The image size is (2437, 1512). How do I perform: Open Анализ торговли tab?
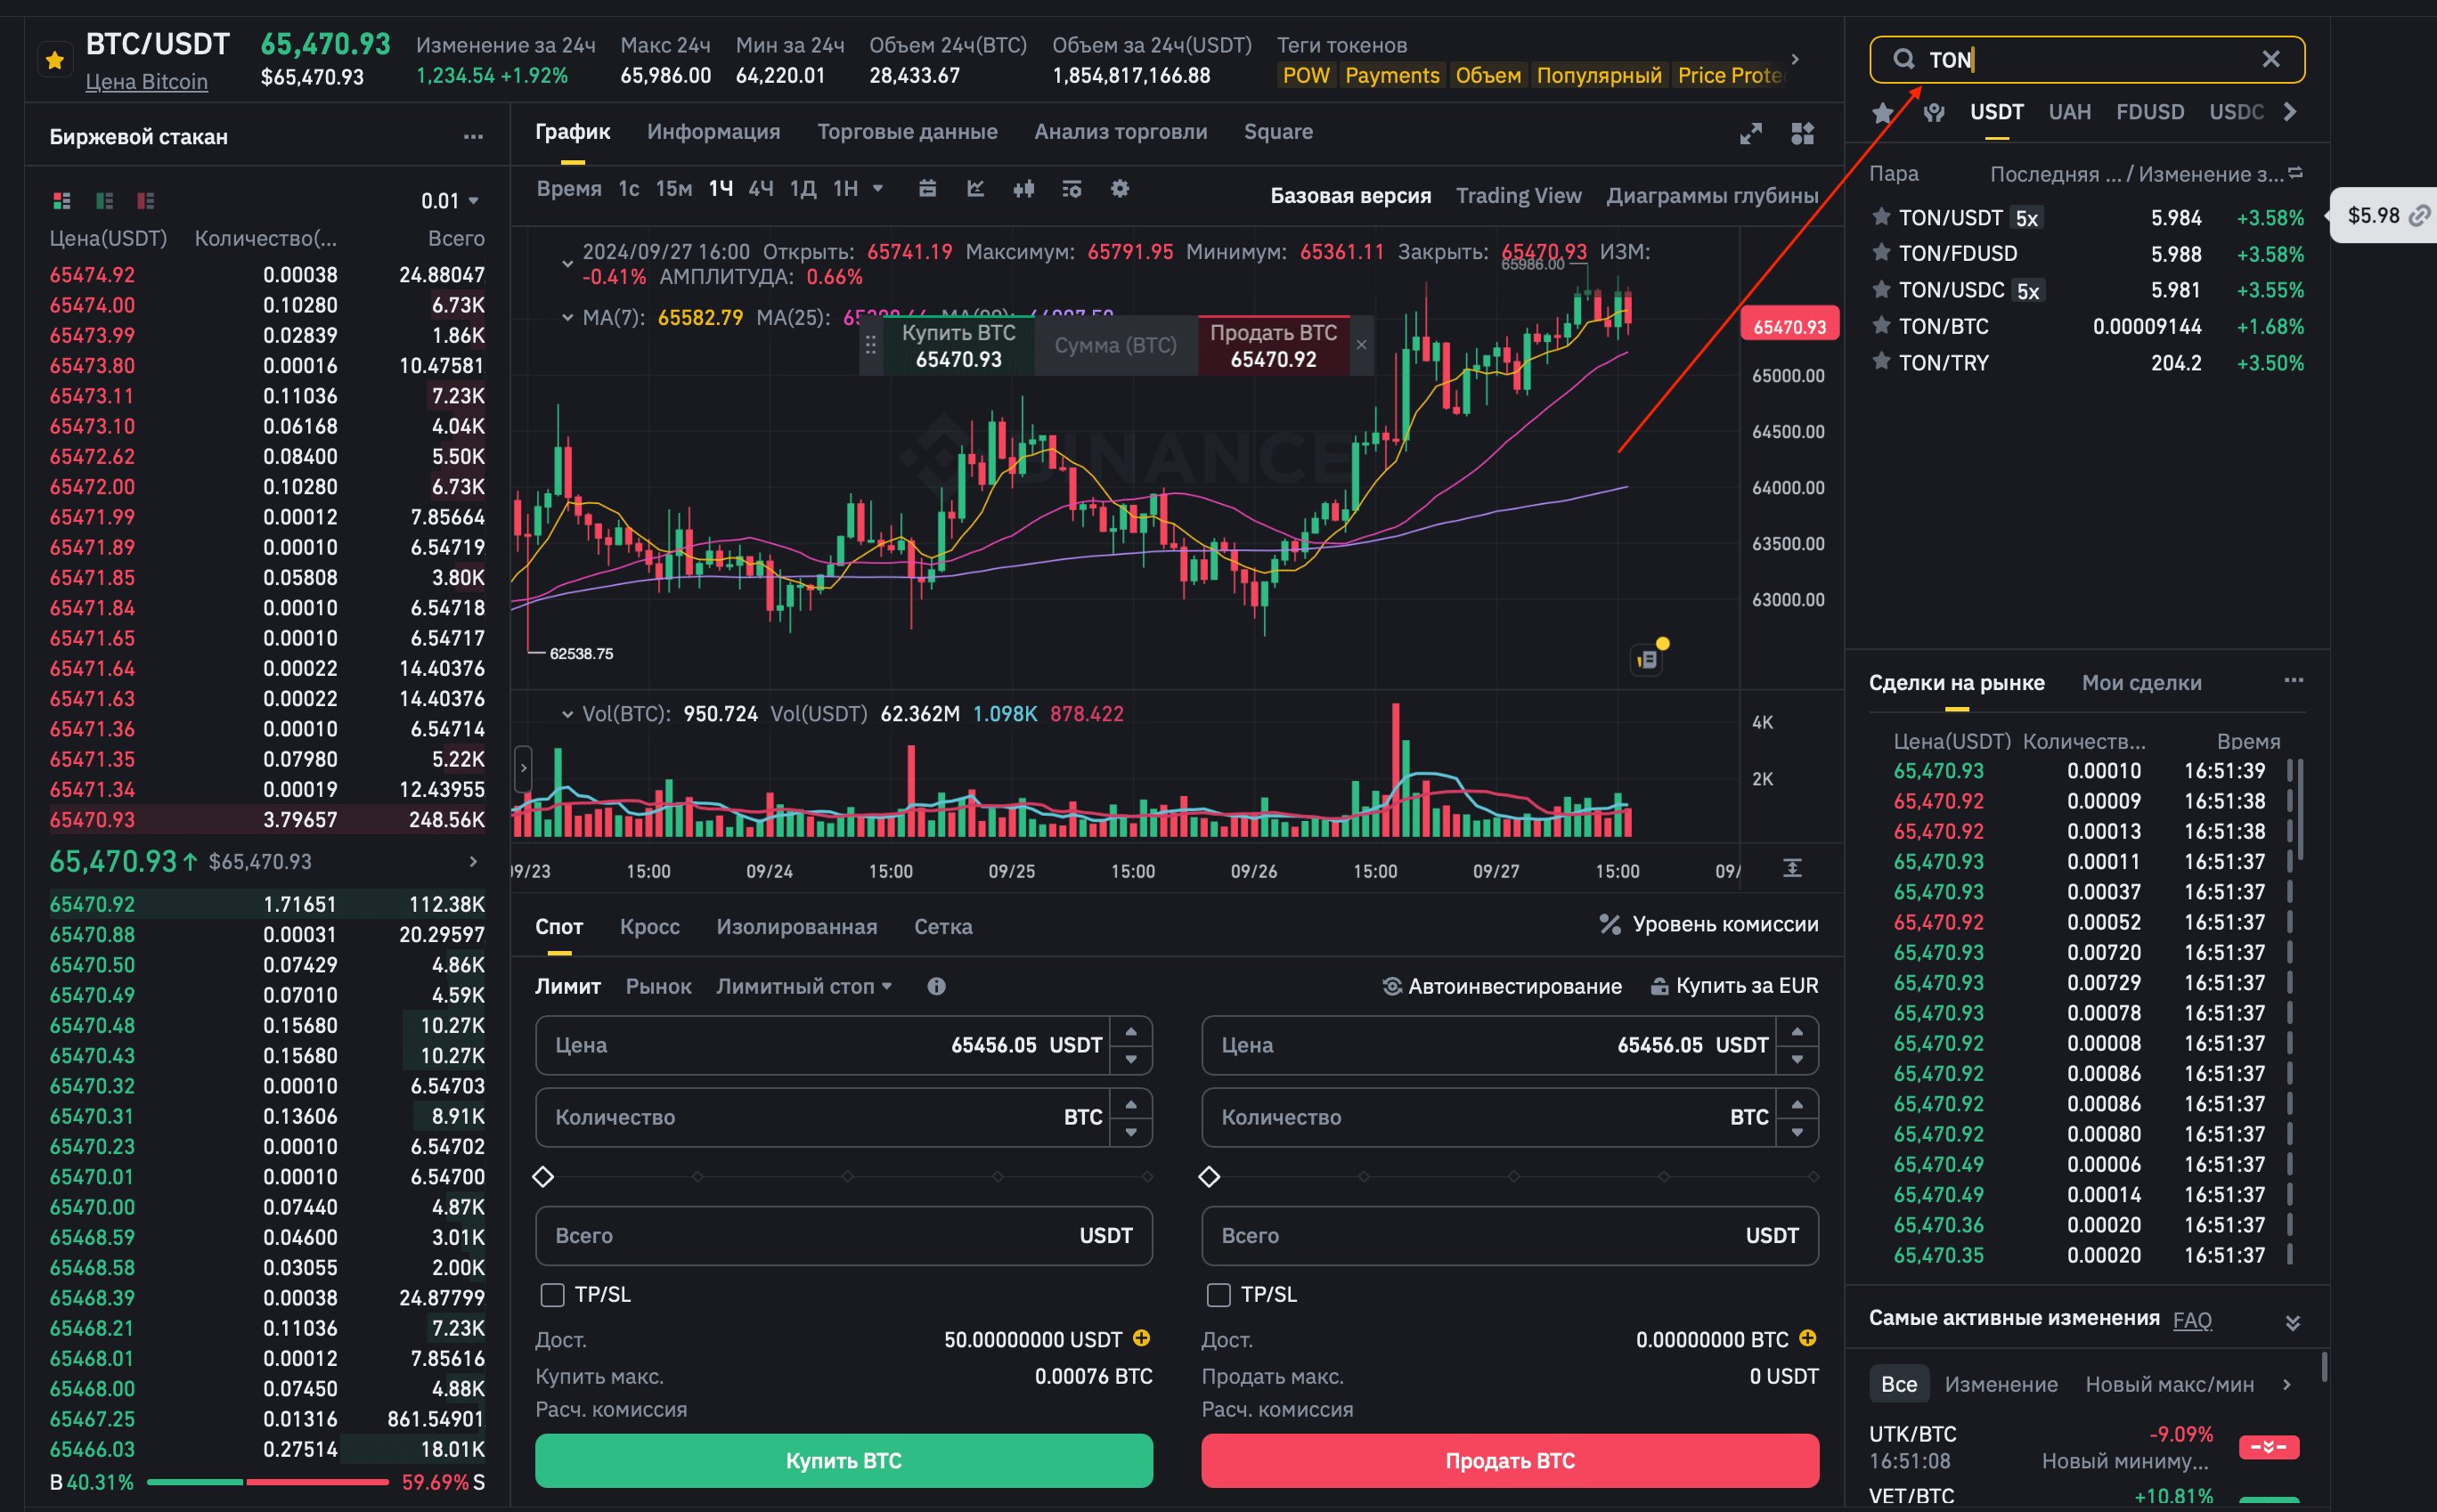1120,132
